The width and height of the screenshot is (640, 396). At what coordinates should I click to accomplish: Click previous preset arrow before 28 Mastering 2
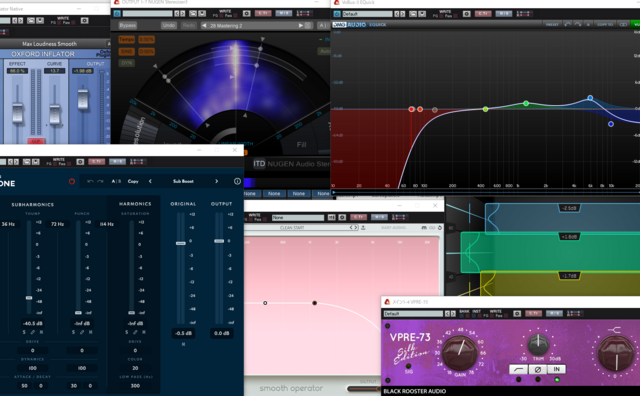pyautogui.click(x=204, y=25)
